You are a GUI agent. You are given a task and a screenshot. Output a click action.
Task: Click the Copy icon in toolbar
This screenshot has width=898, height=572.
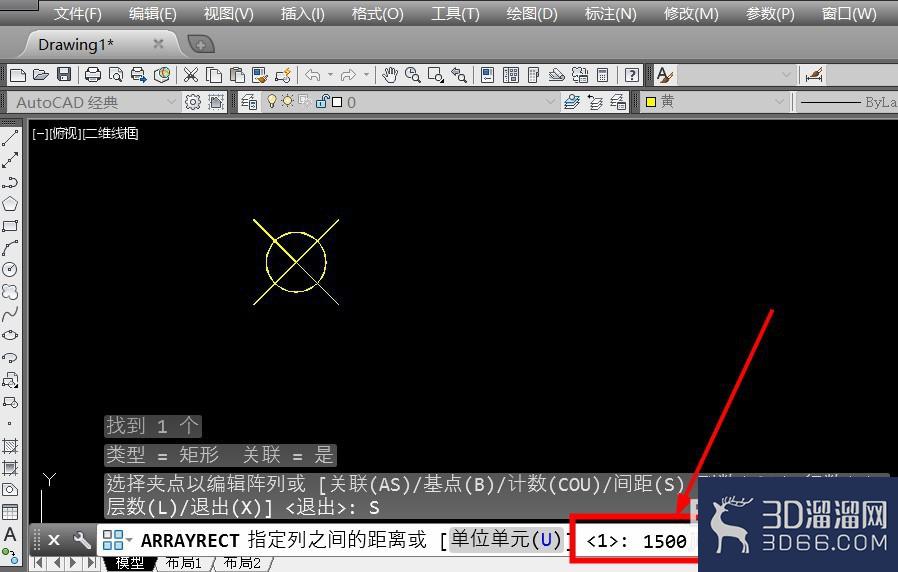214,75
